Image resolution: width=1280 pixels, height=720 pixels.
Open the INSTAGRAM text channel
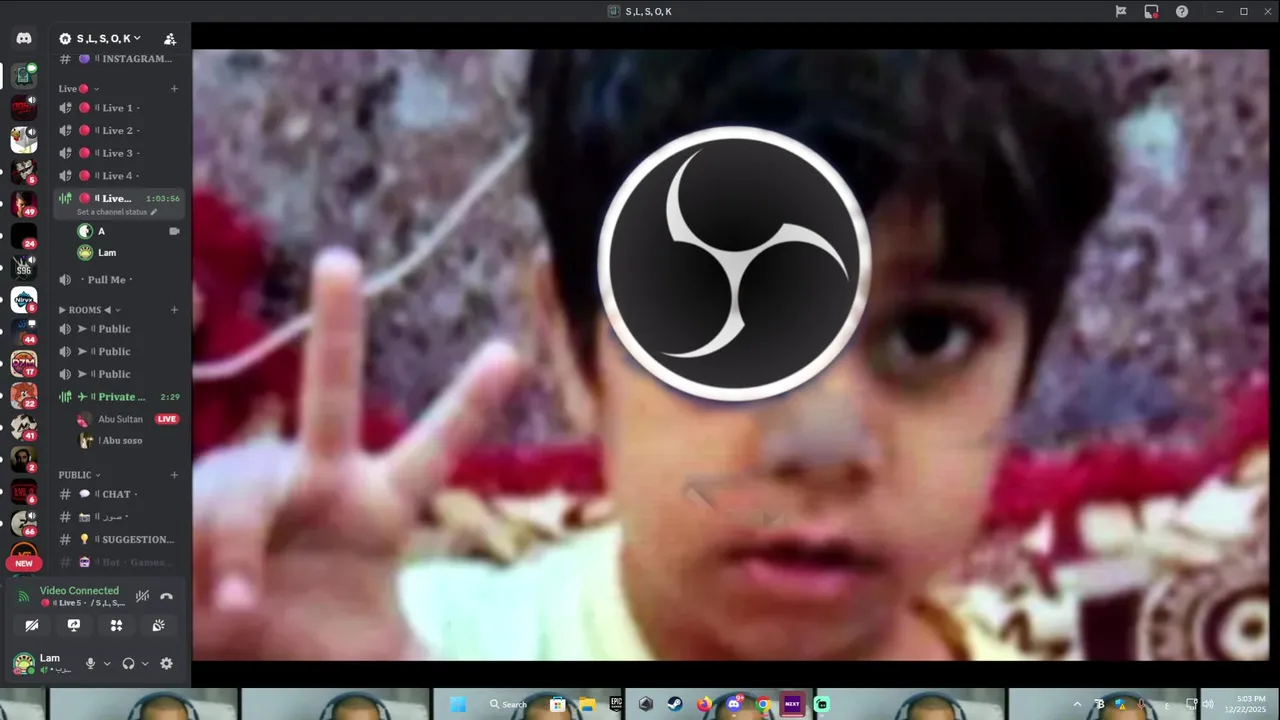(120, 59)
